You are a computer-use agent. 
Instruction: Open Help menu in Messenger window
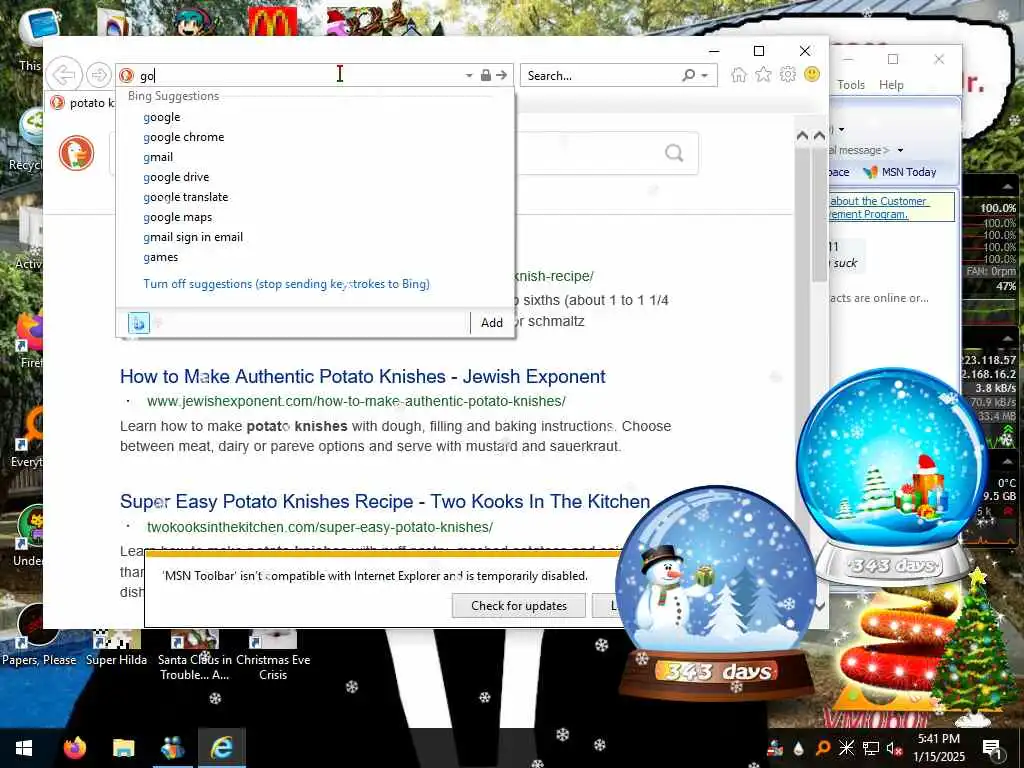(x=891, y=85)
